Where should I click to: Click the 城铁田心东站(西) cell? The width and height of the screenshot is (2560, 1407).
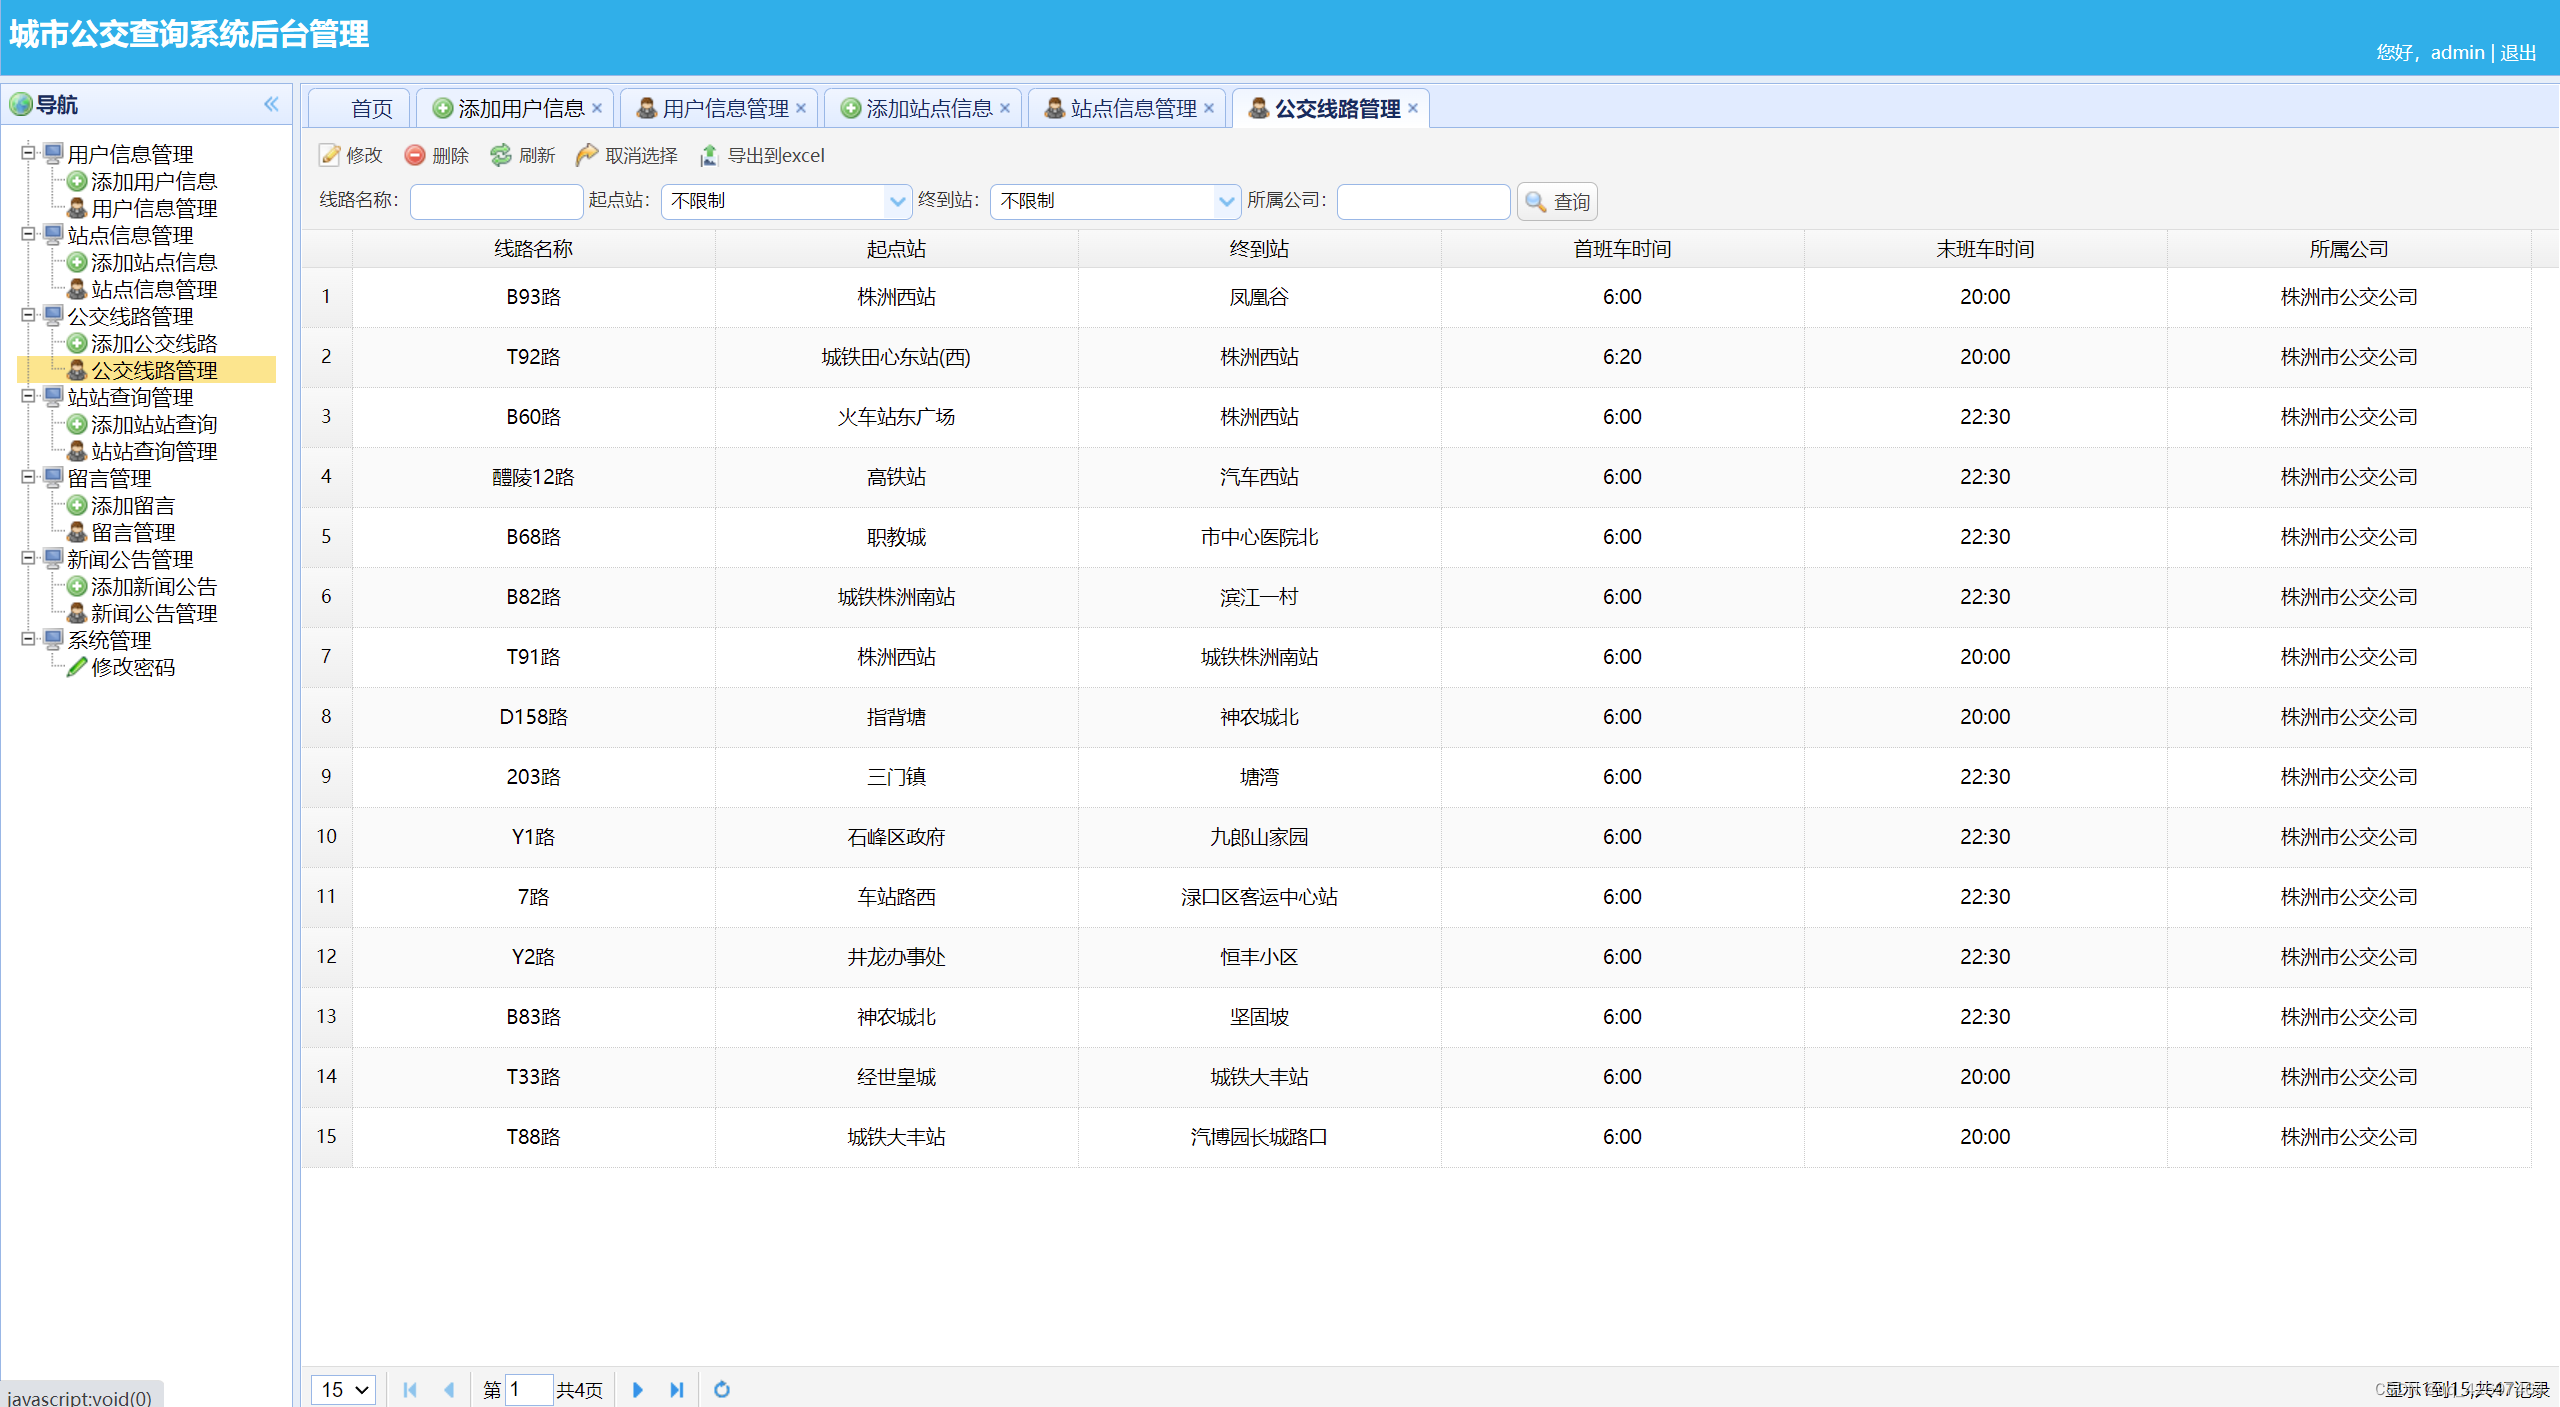(896, 357)
